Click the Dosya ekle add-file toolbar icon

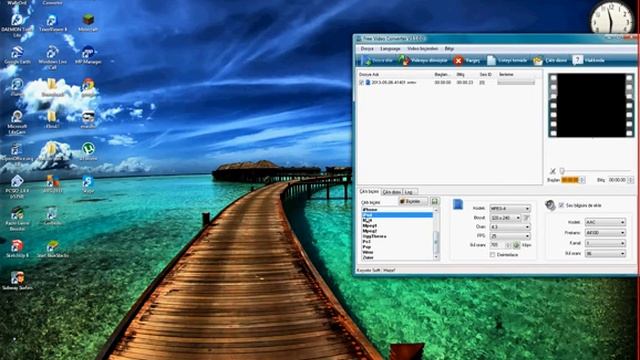point(366,61)
